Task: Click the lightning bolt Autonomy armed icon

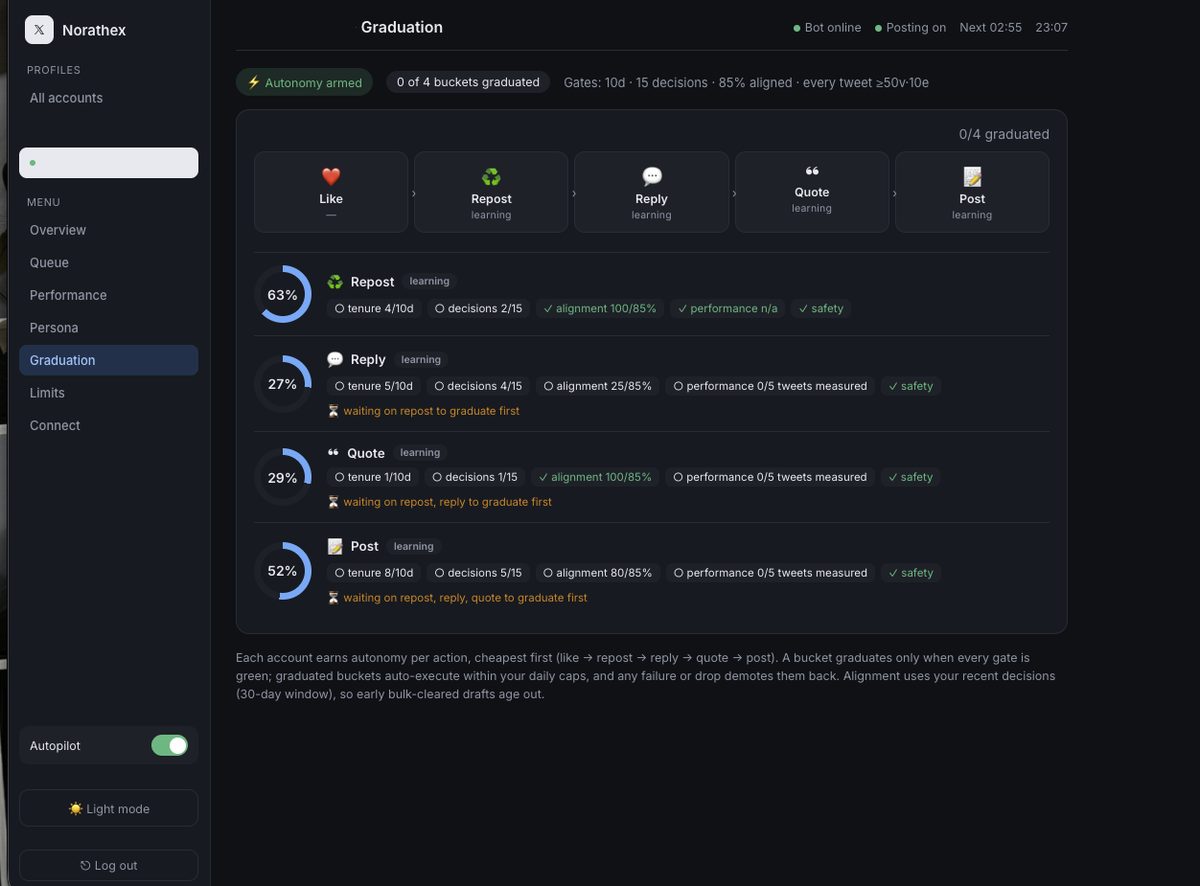Action: click(x=254, y=82)
